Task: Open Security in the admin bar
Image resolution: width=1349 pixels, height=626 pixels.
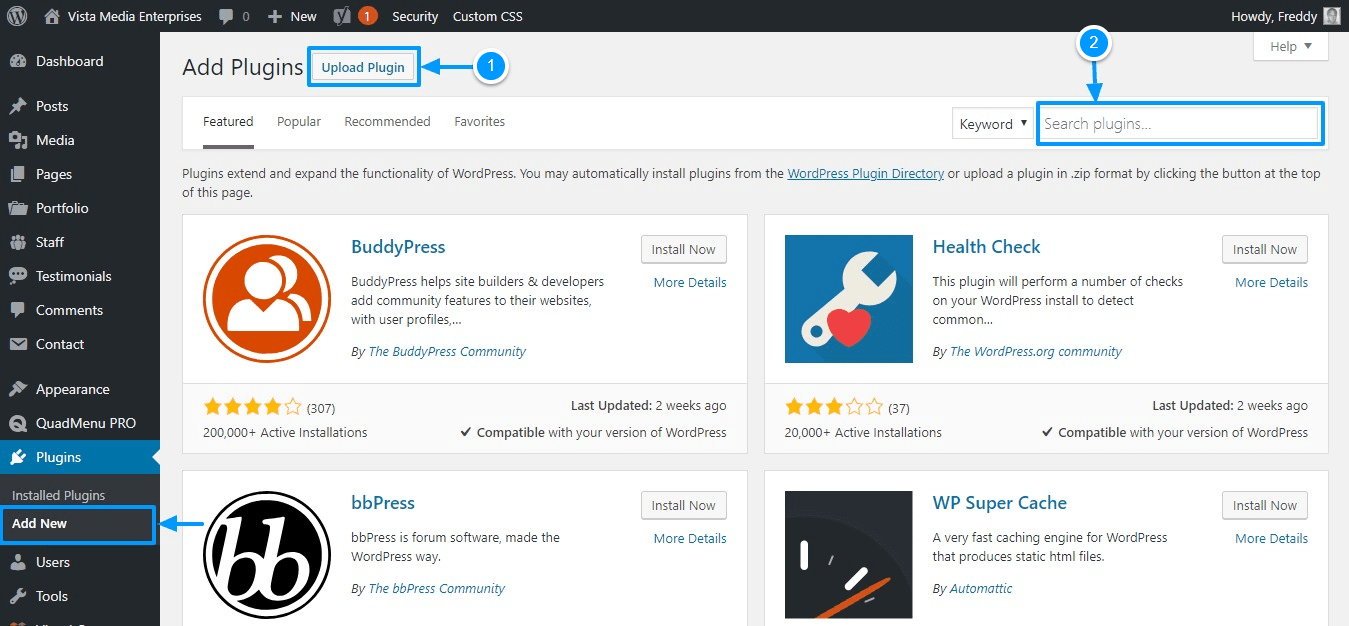Action: [415, 16]
